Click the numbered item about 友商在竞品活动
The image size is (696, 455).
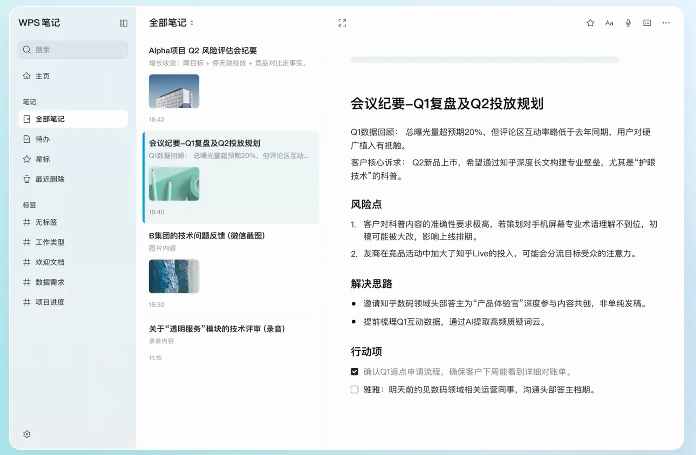[501, 253]
